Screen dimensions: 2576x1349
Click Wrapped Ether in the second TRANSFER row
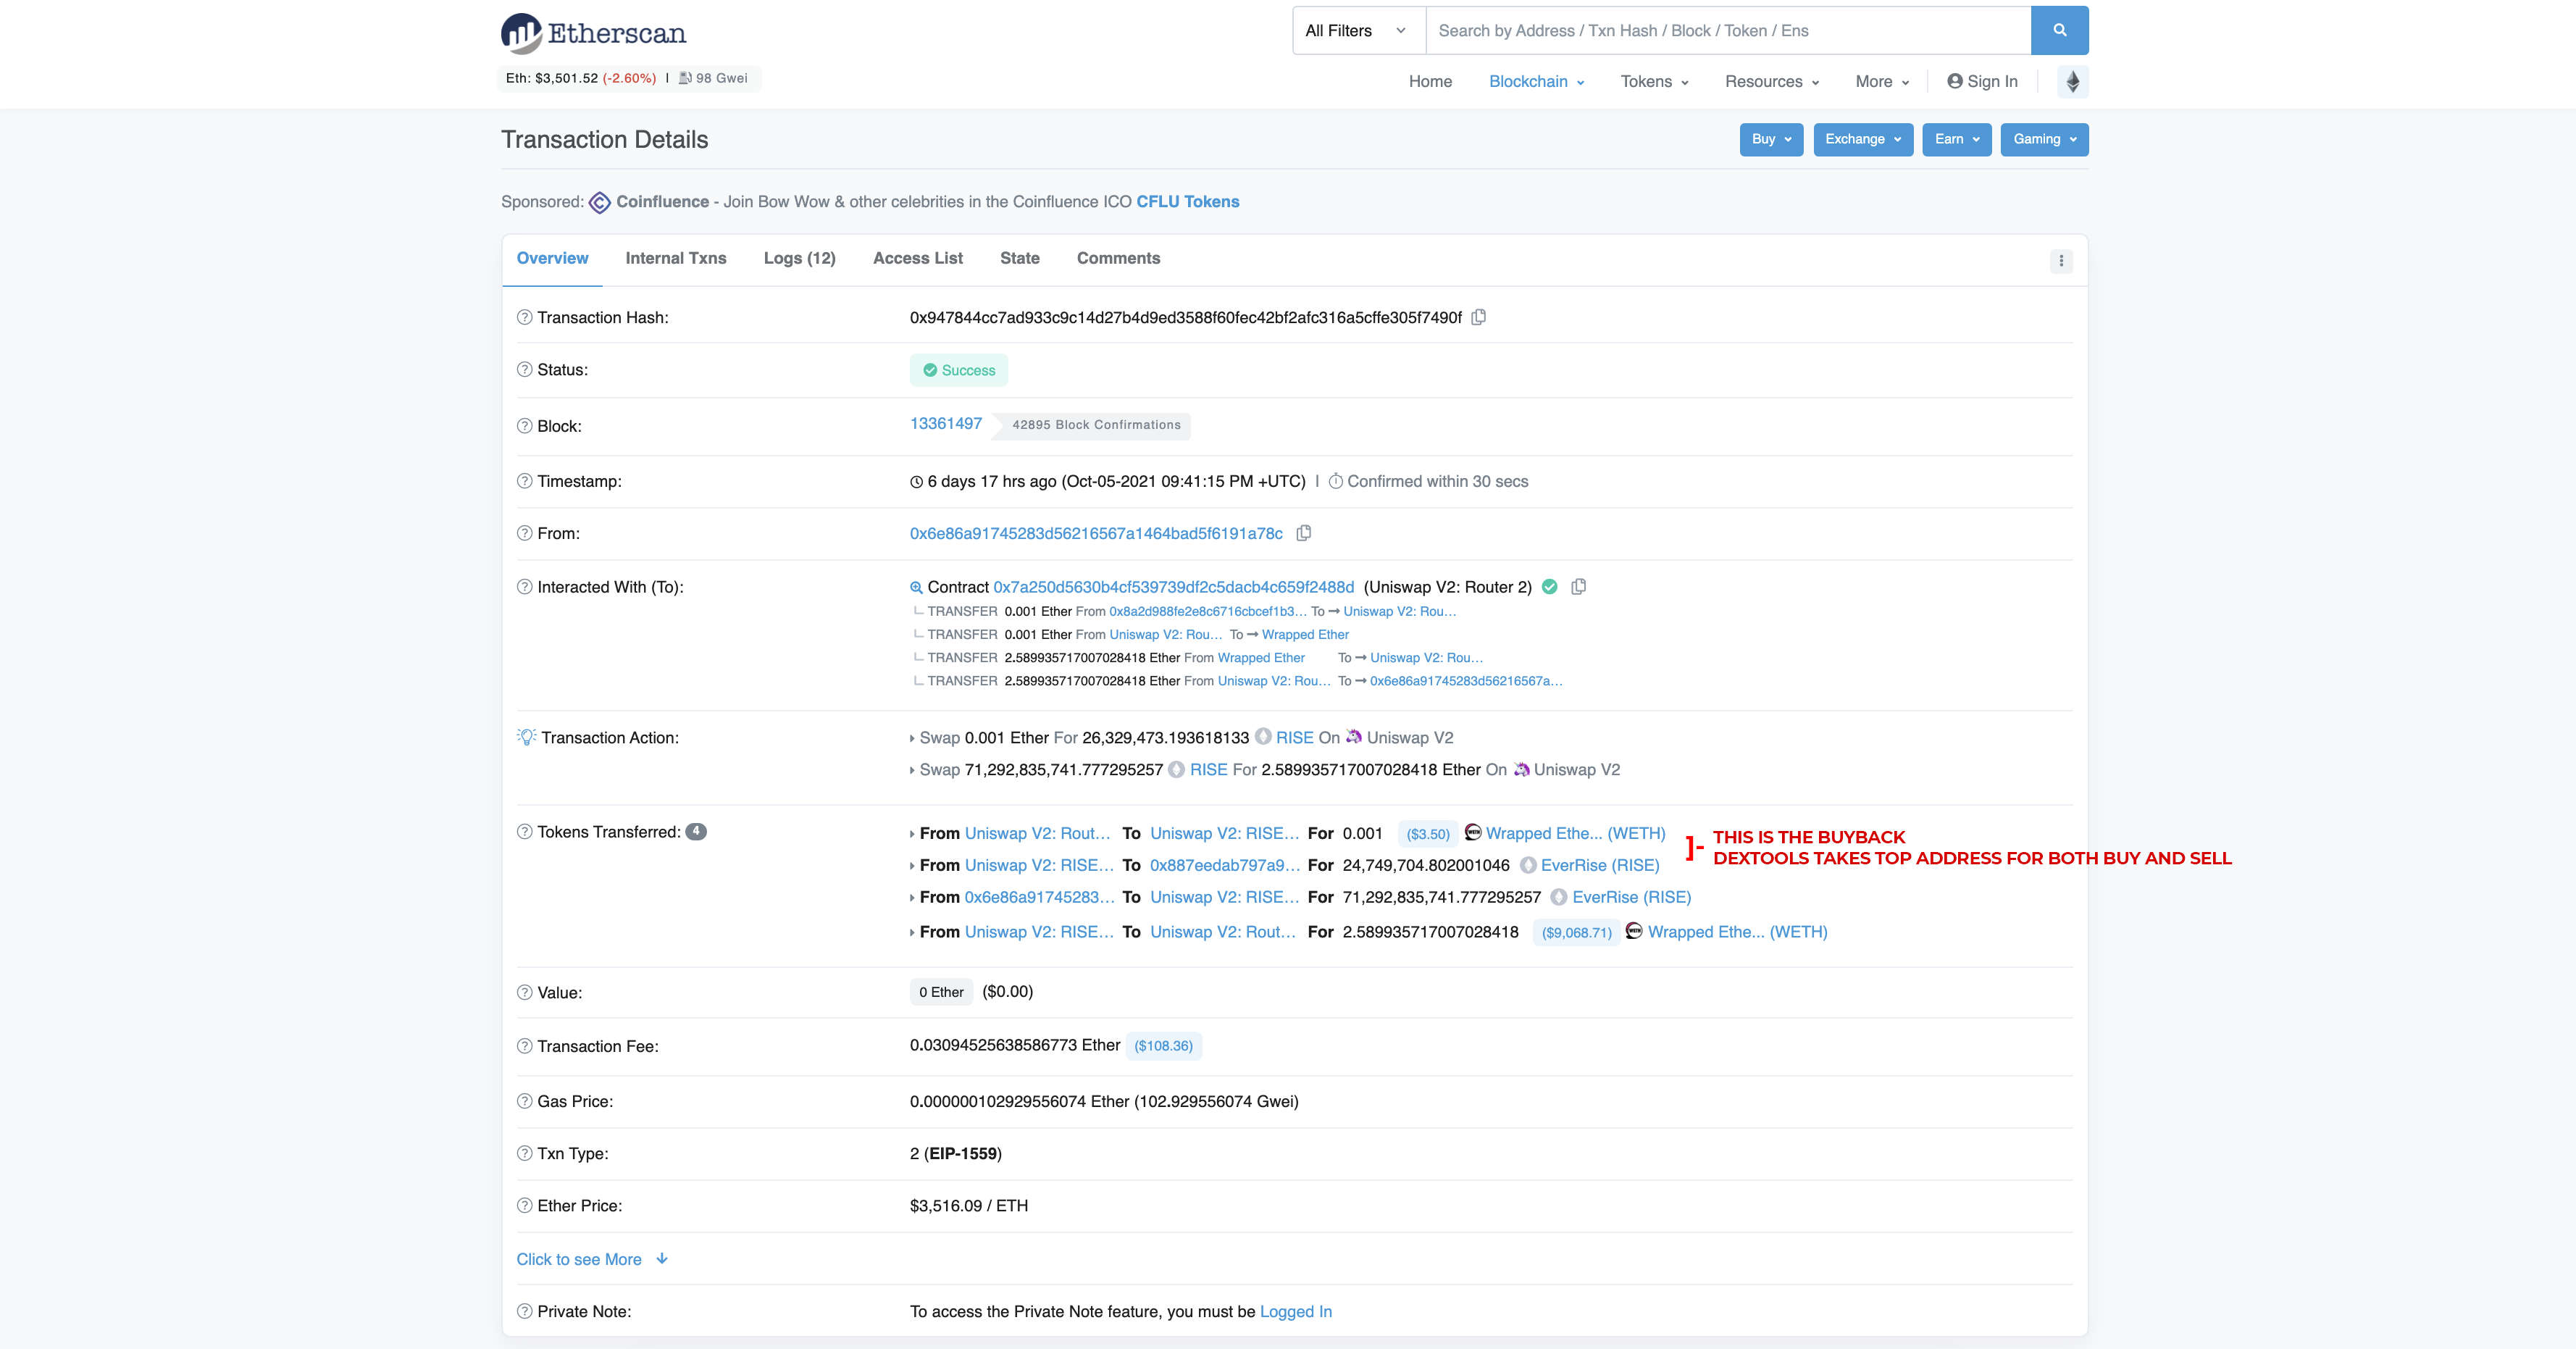click(1305, 634)
